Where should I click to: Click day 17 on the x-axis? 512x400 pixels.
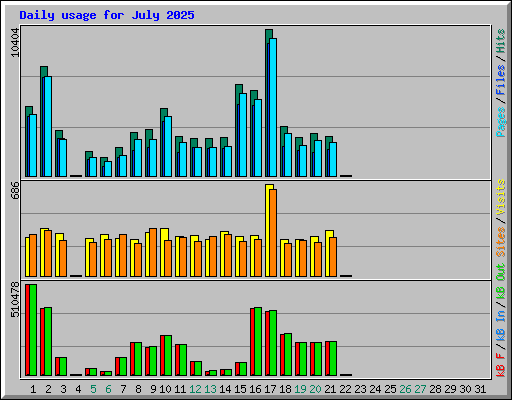pos(270,389)
